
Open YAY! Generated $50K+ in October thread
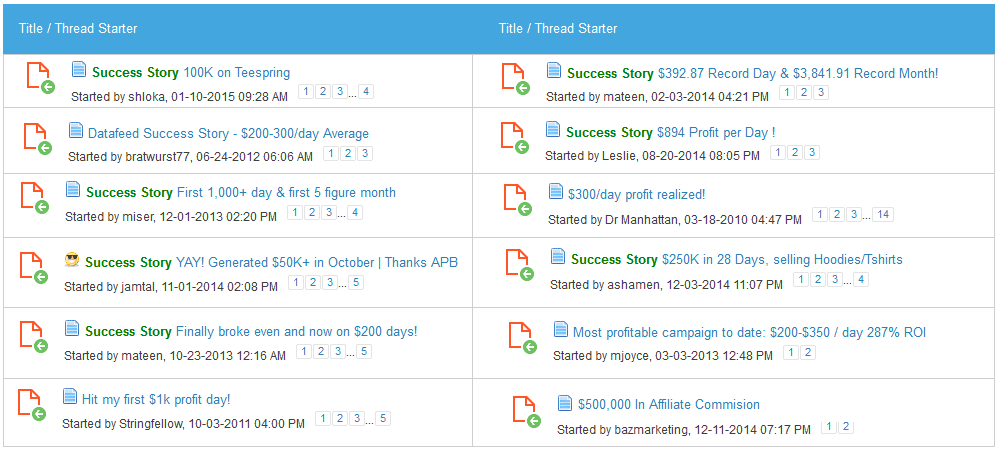pos(317,262)
